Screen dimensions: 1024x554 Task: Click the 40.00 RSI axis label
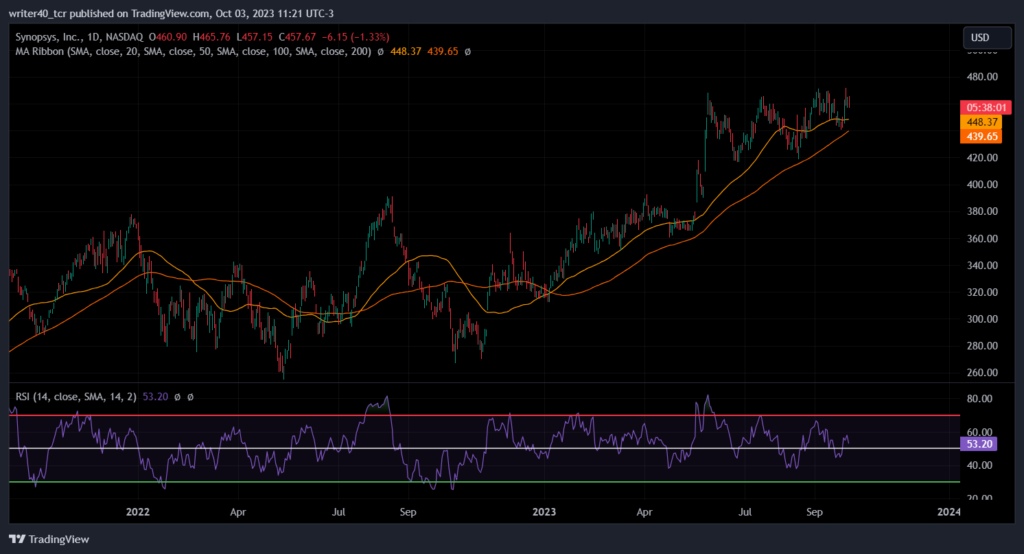(980, 465)
